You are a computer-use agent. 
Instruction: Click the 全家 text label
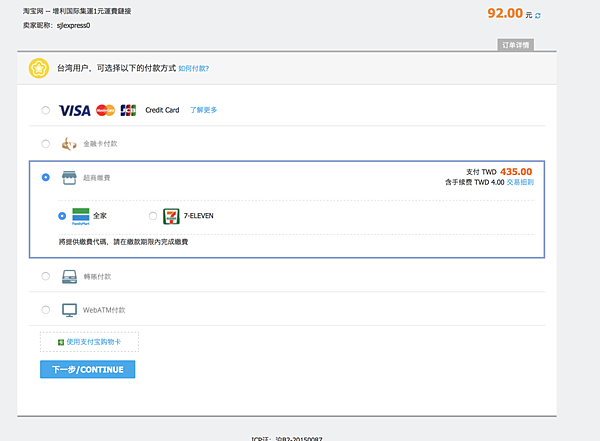pyautogui.click(x=100, y=216)
